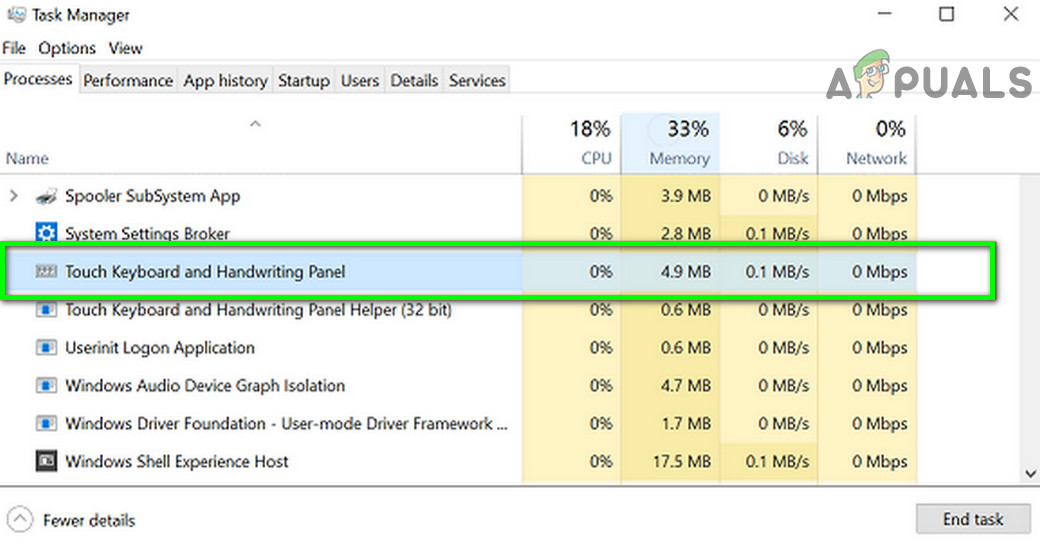Open the Services tab
The height and width of the screenshot is (550, 1040).
[x=477, y=81]
